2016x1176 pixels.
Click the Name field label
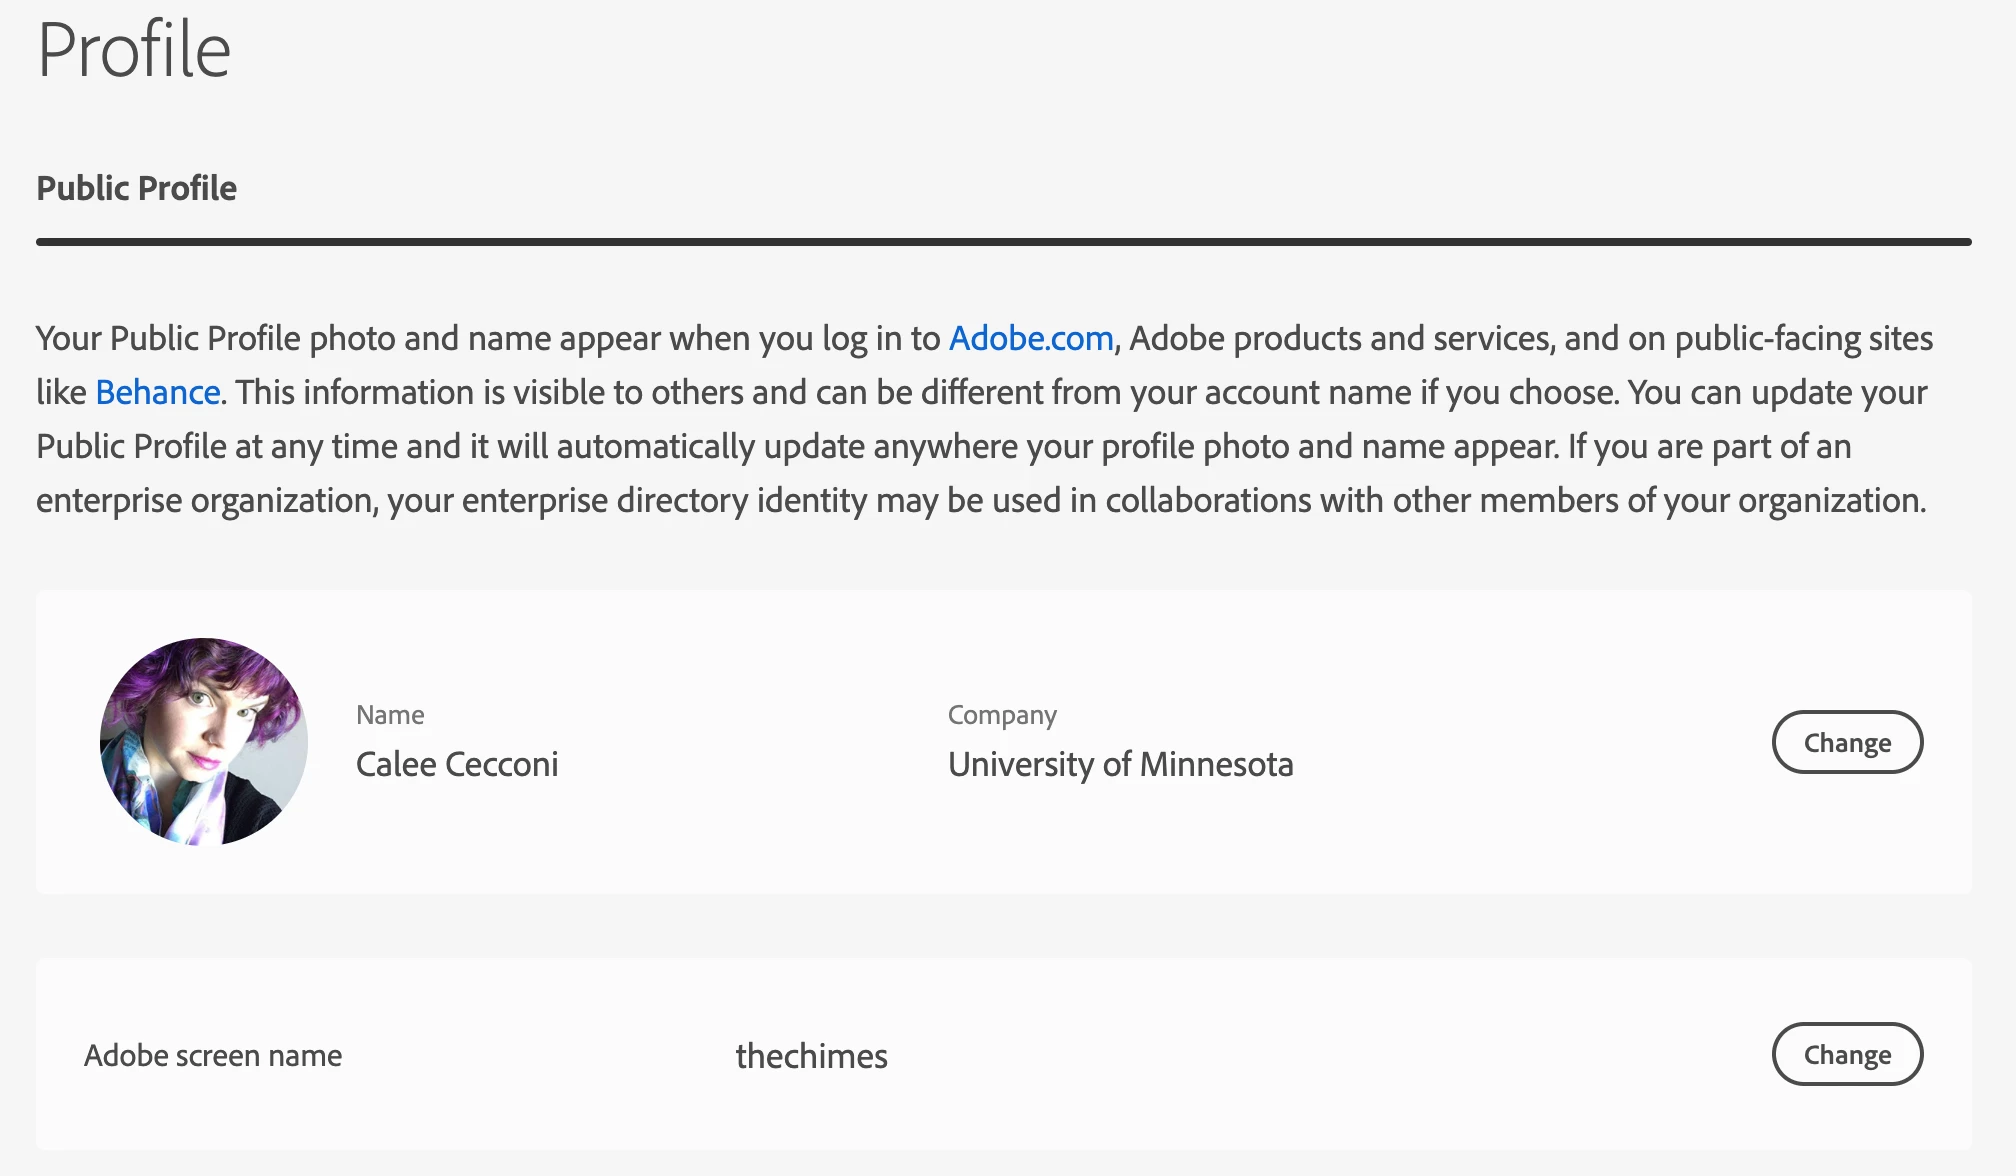click(x=390, y=715)
